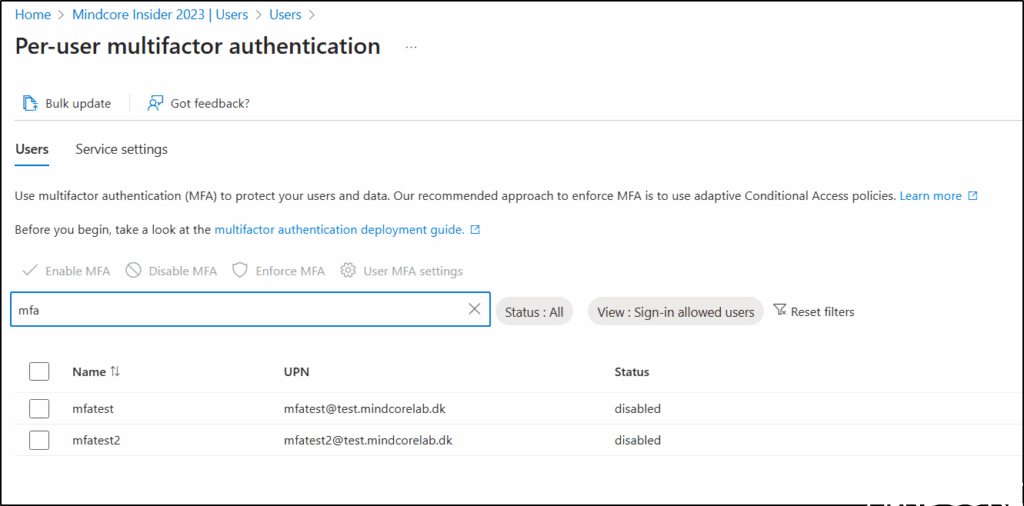The image size is (1024, 506).
Task: Sort the list using the Name arrows icon
Action: [115, 371]
